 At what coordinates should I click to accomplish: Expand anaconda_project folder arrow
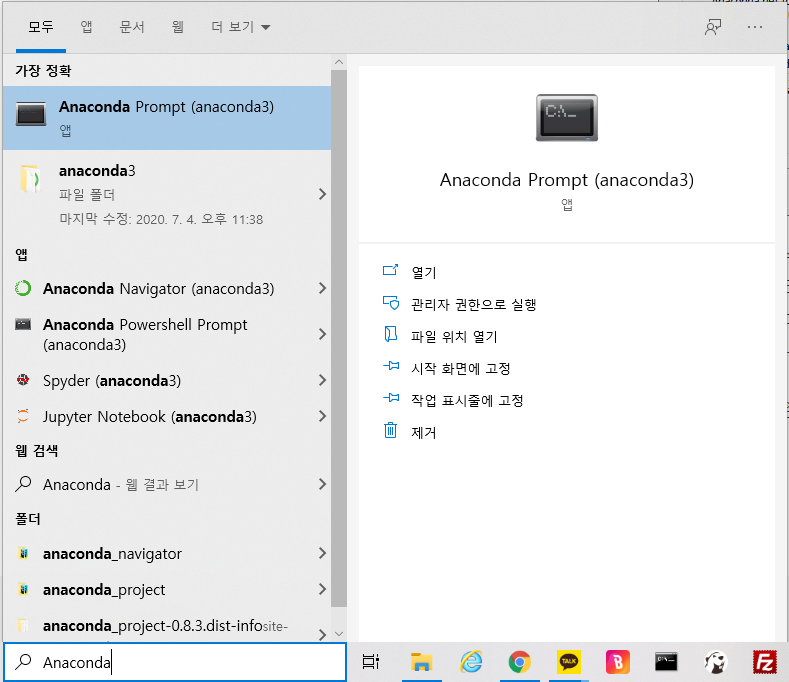pyautogui.click(x=323, y=589)
